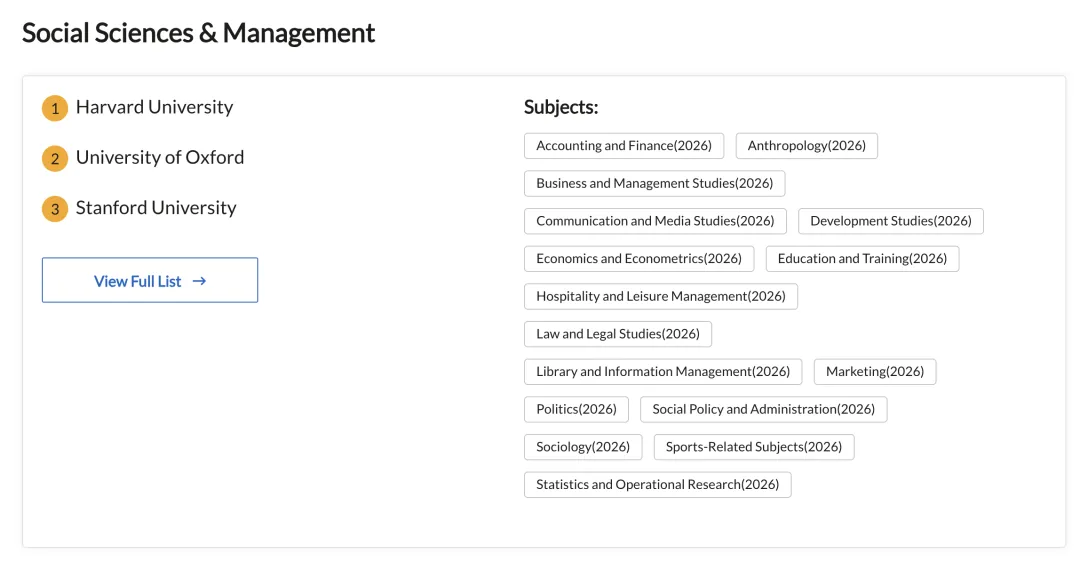
Task: Click the View Full List button
Action: (x=150, y=281)
